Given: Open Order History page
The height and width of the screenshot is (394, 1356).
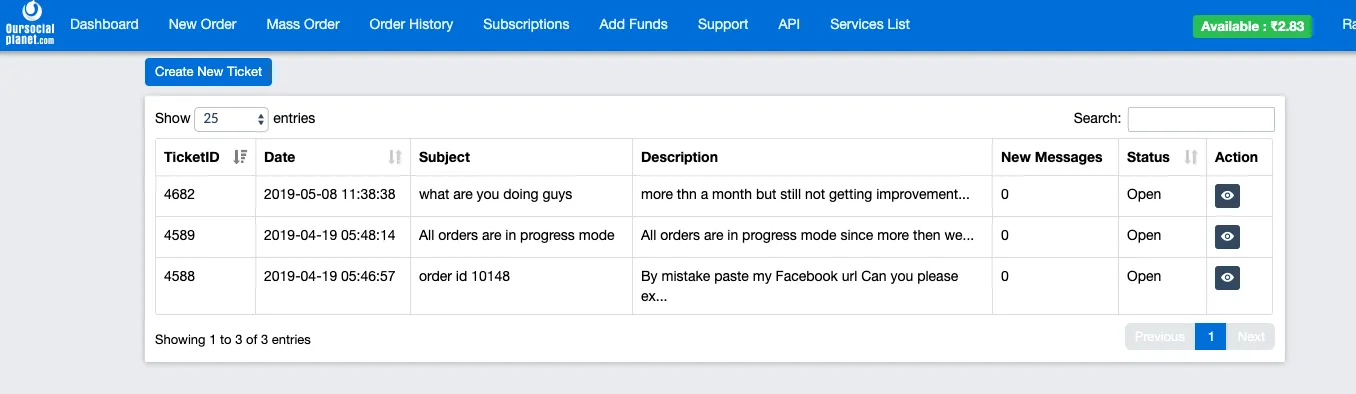Looking at the screenshot, I should [411, 24].
